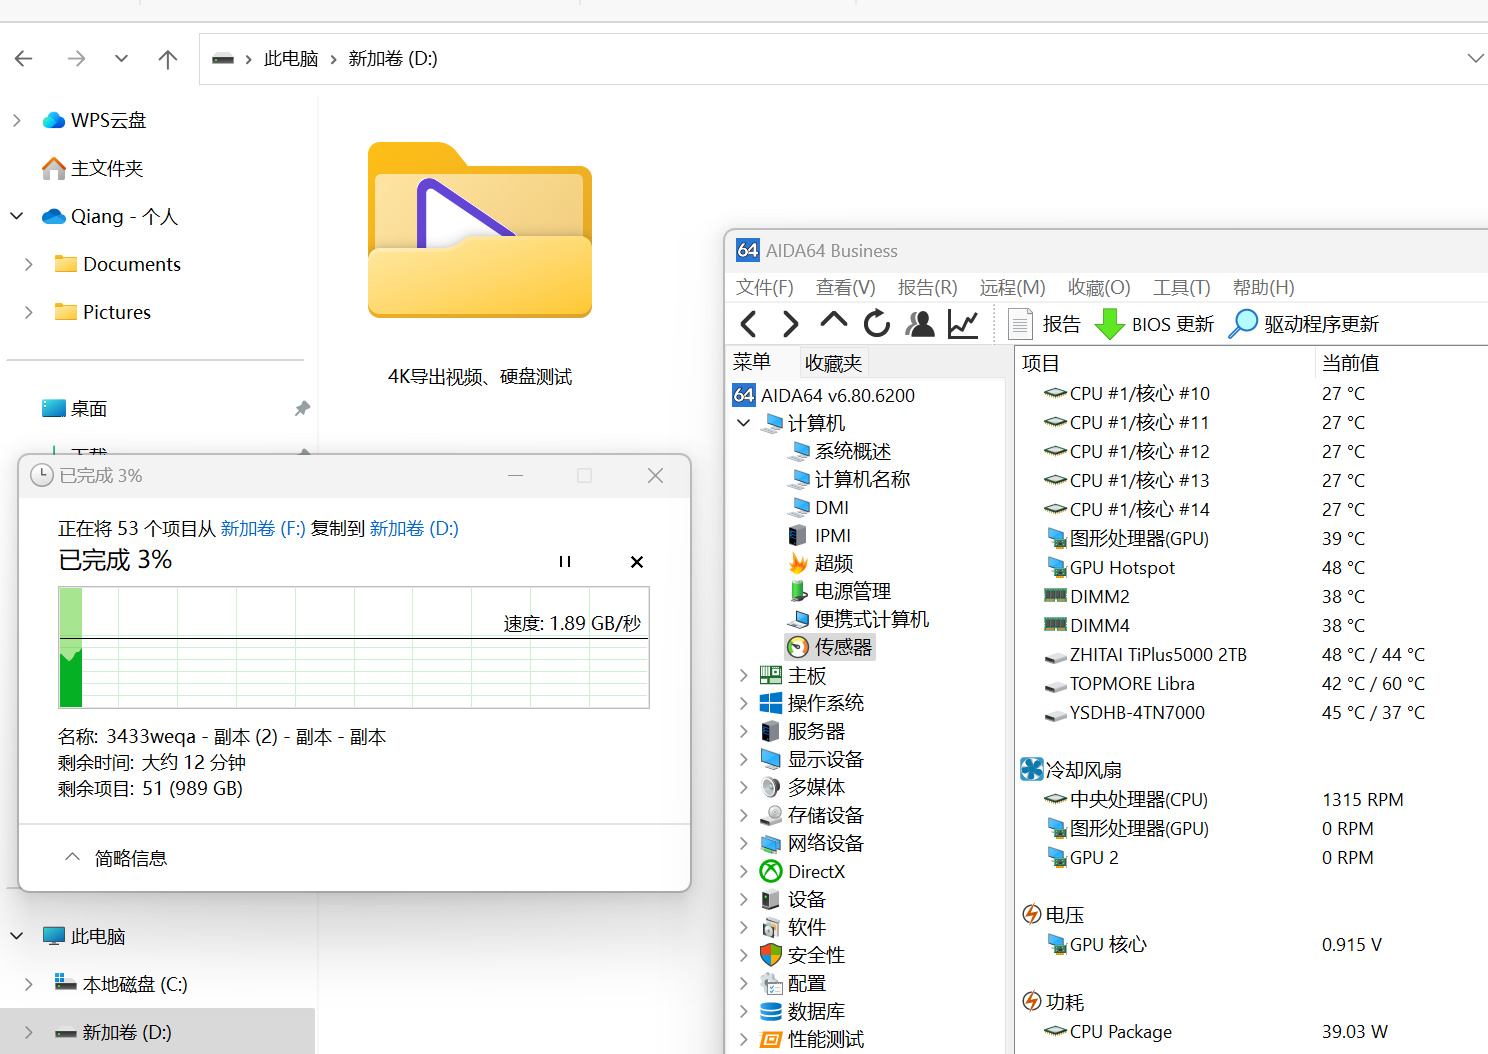The image size is (1488, 1054).
Task: Open Documents folder in sidebar
Action: click(118, 264)
